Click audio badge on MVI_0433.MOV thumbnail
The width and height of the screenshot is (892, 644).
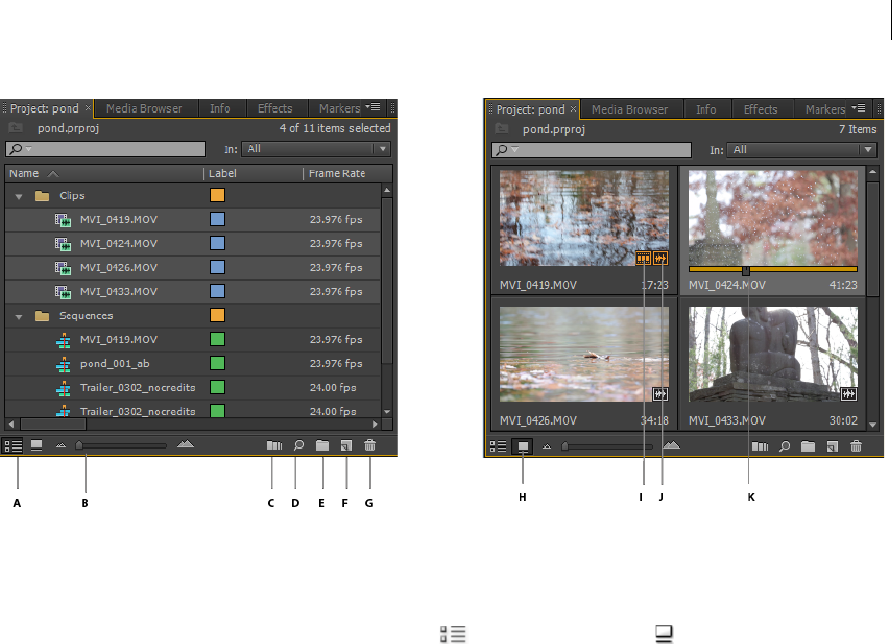848,394
